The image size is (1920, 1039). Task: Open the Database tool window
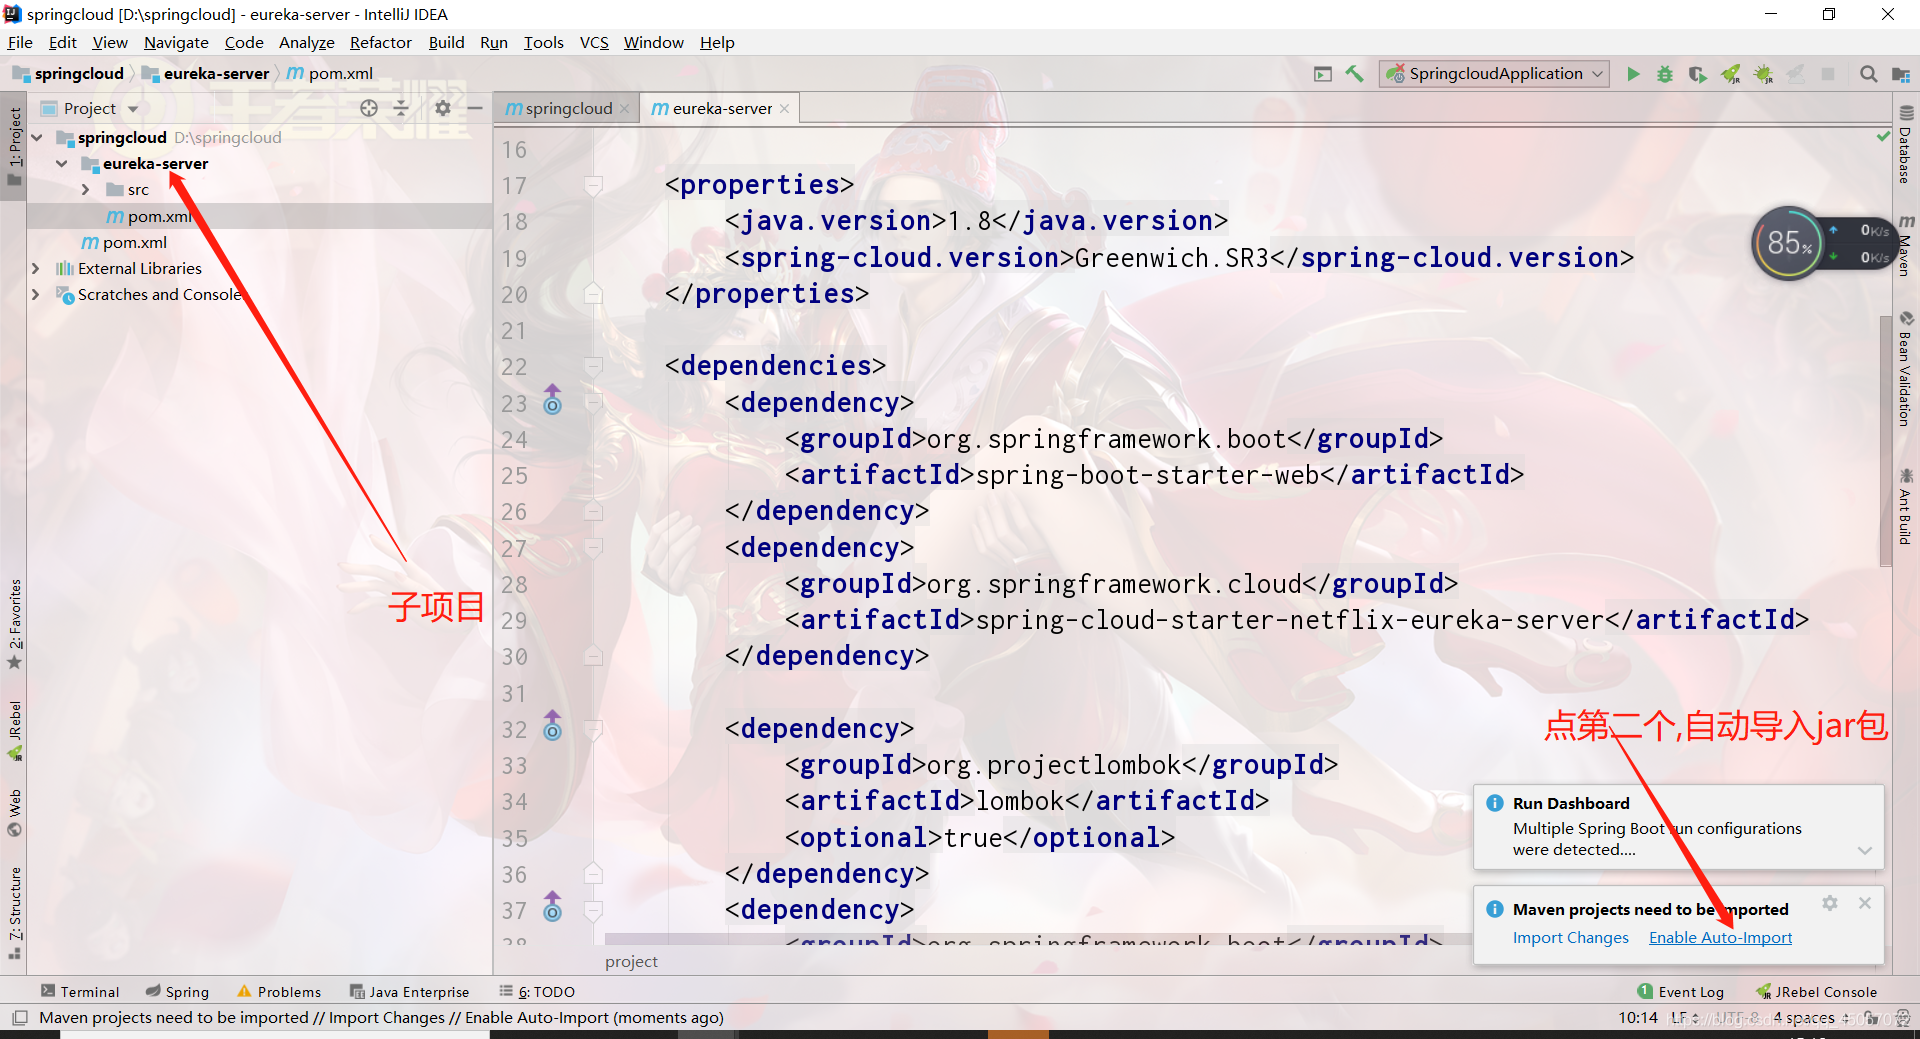[1906, 146]
